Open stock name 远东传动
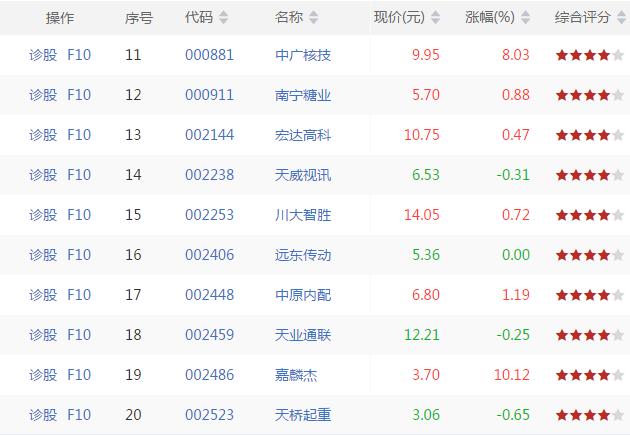630x436 pixels. tap(303, 255)
